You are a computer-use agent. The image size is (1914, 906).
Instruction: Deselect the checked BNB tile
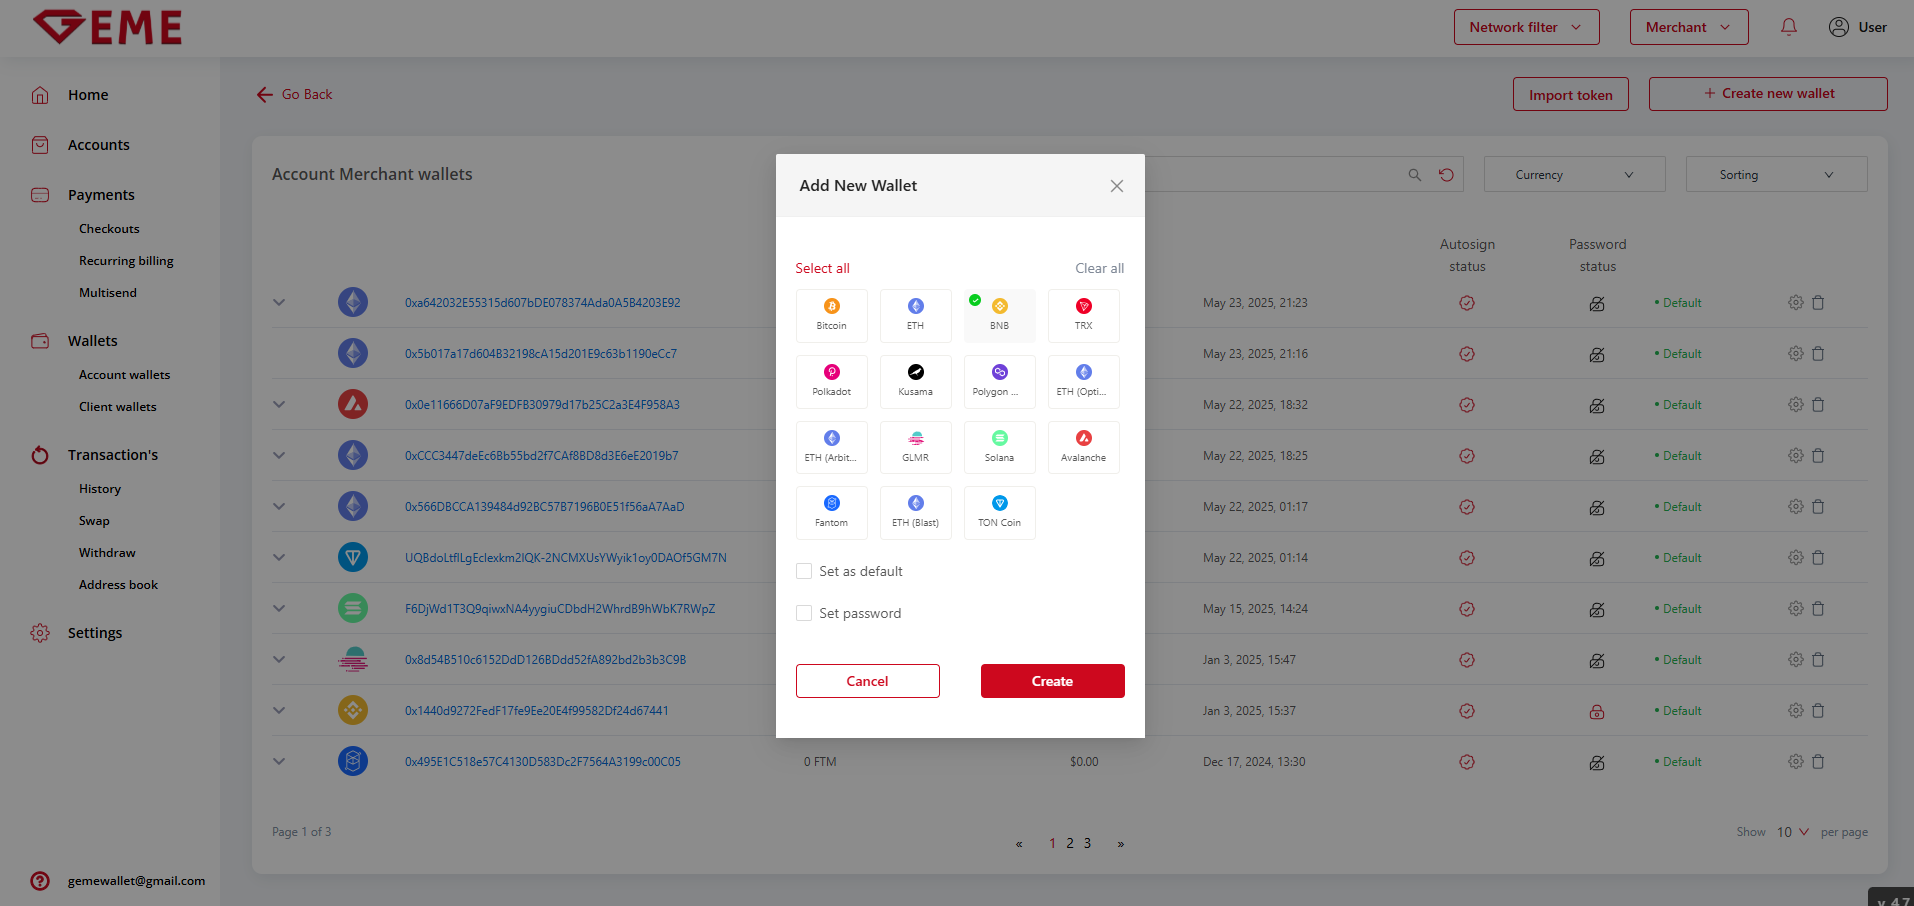(x=999, y=315)
